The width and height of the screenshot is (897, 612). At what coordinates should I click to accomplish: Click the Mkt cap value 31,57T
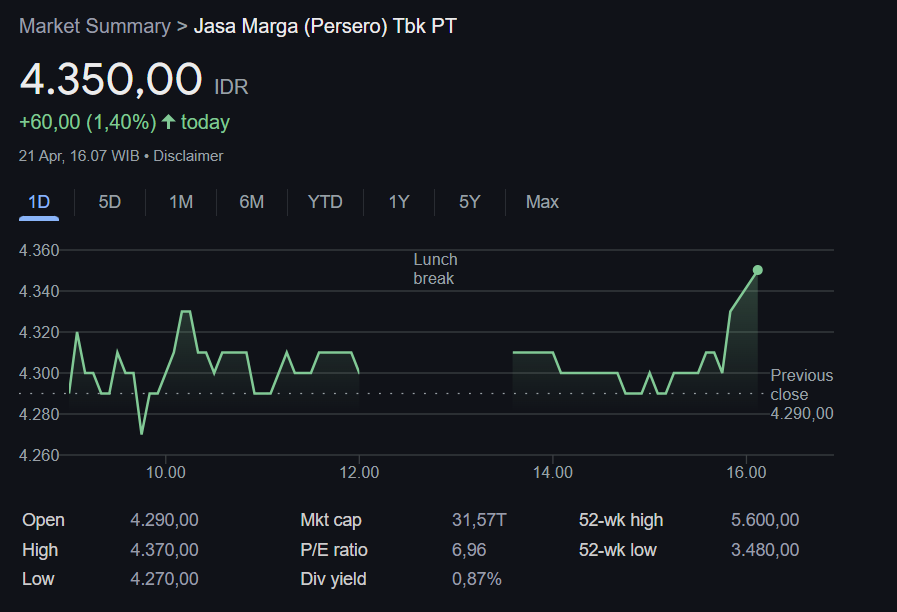[x=479, y=520]
